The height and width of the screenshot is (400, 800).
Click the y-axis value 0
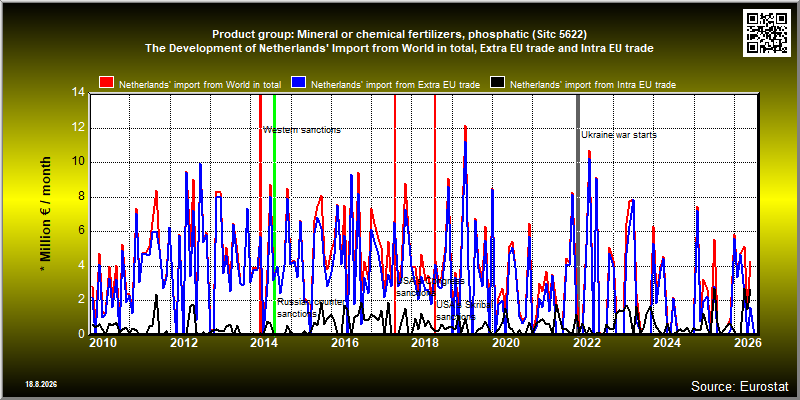pyautogui.click(x=81, y=334)
